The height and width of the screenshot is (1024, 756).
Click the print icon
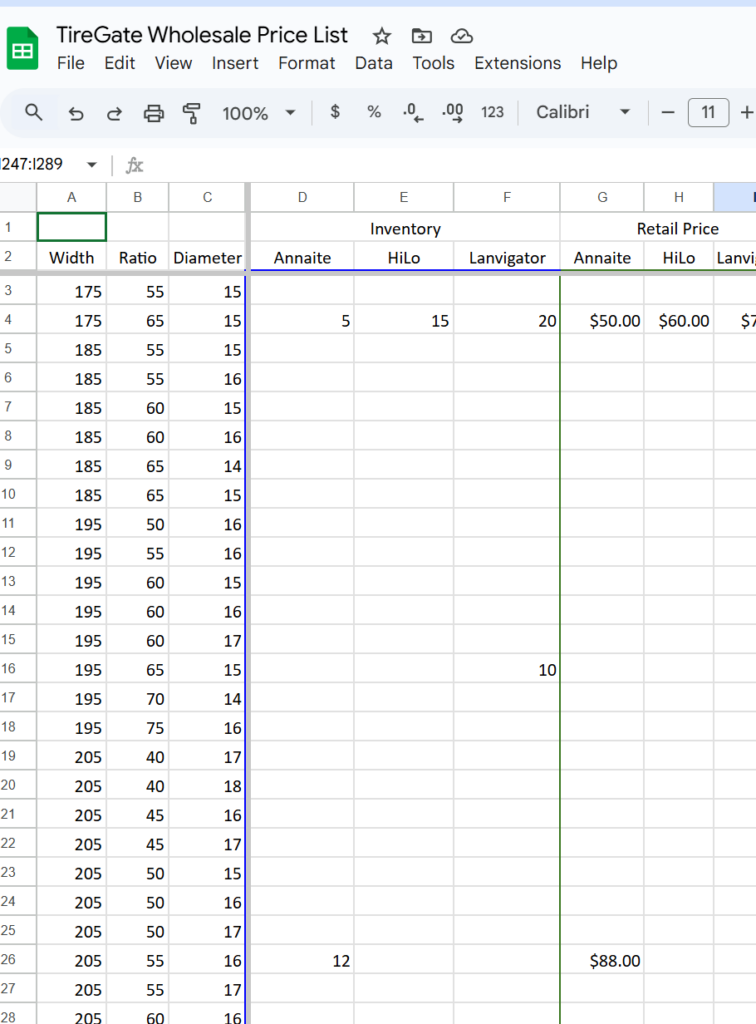(x=153, y=114)
